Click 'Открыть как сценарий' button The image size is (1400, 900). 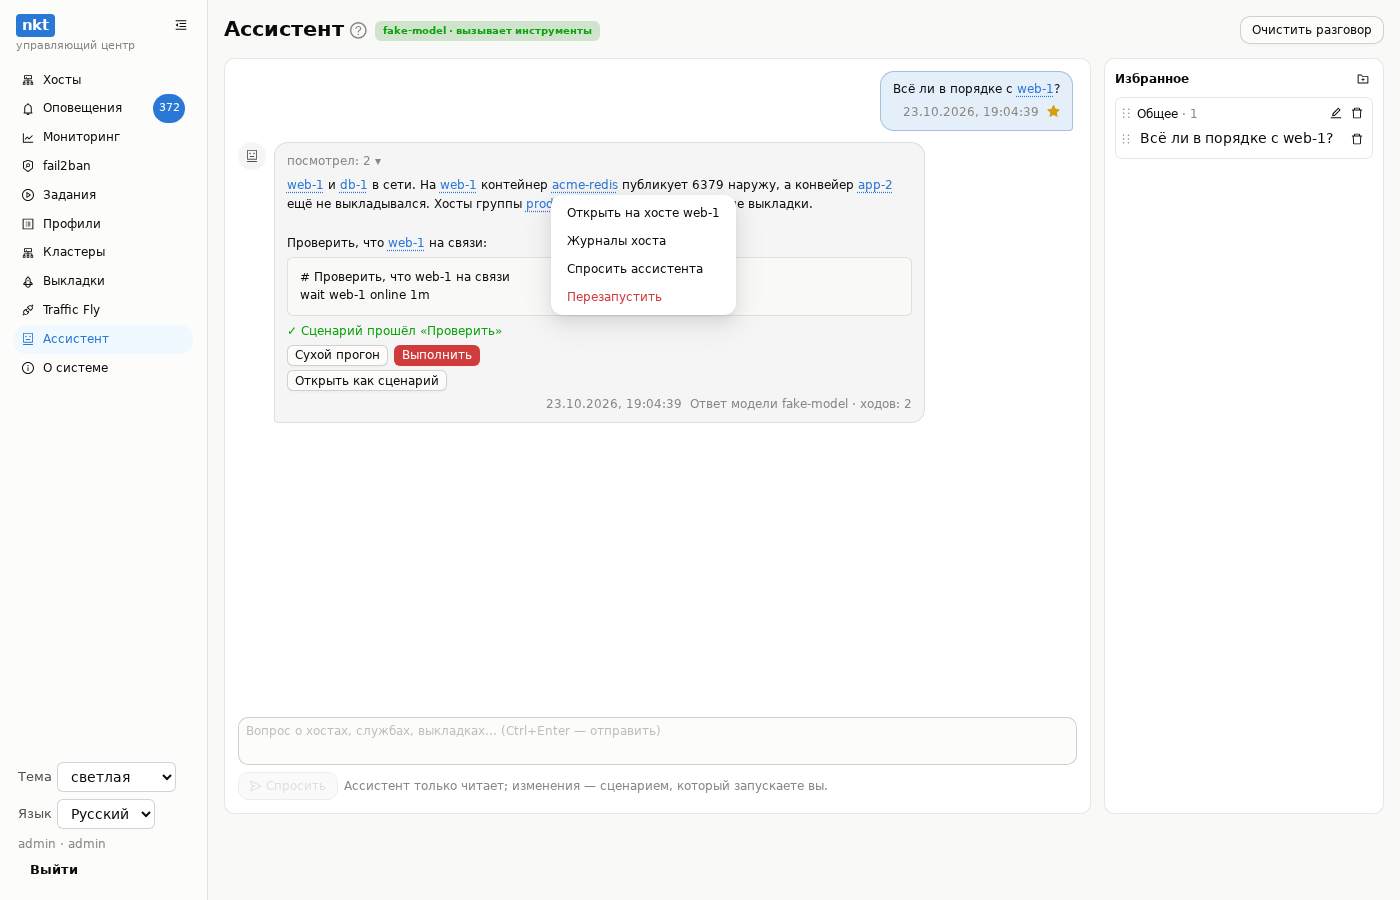(x=367, y=381)
